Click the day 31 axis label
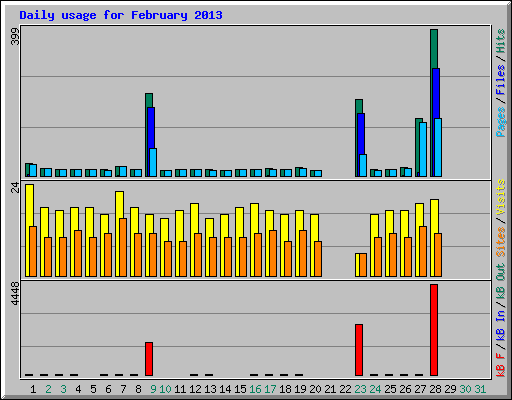The width and height of the screenshot is (512, 400). [x=480, y=389]
